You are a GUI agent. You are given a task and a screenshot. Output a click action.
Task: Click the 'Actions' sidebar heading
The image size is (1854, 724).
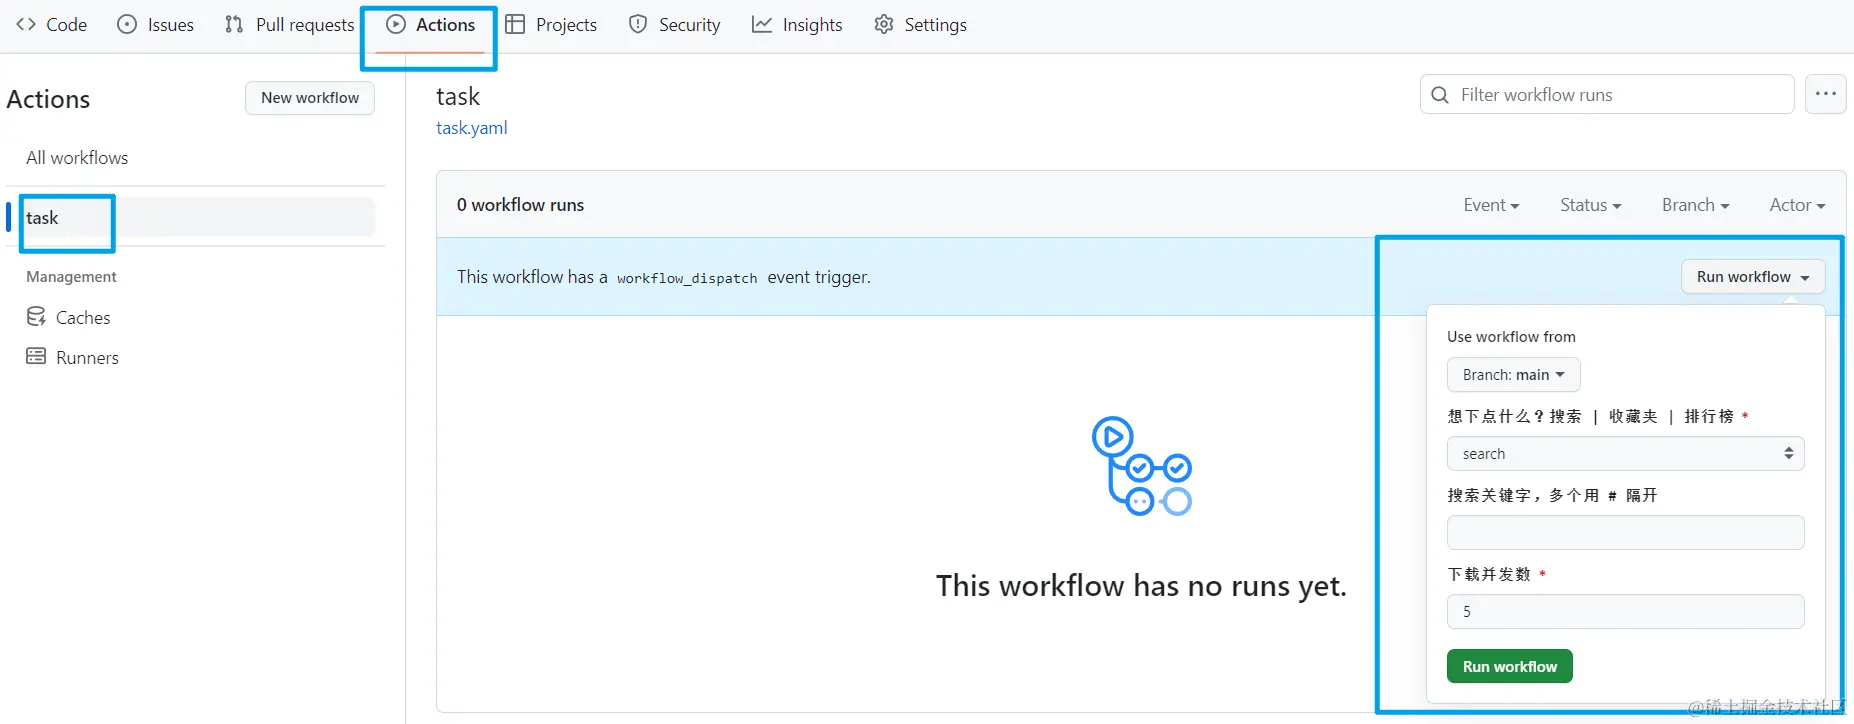tap(48, 99)
